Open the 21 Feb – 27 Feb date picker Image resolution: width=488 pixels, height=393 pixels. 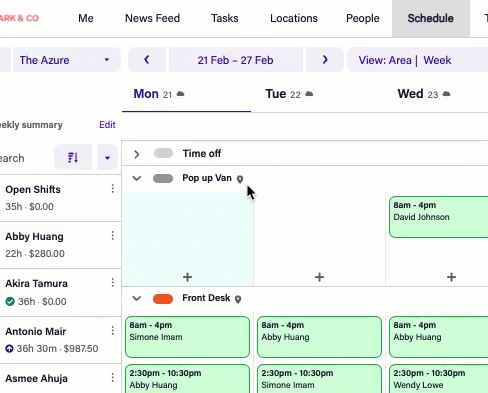(236, 60)
